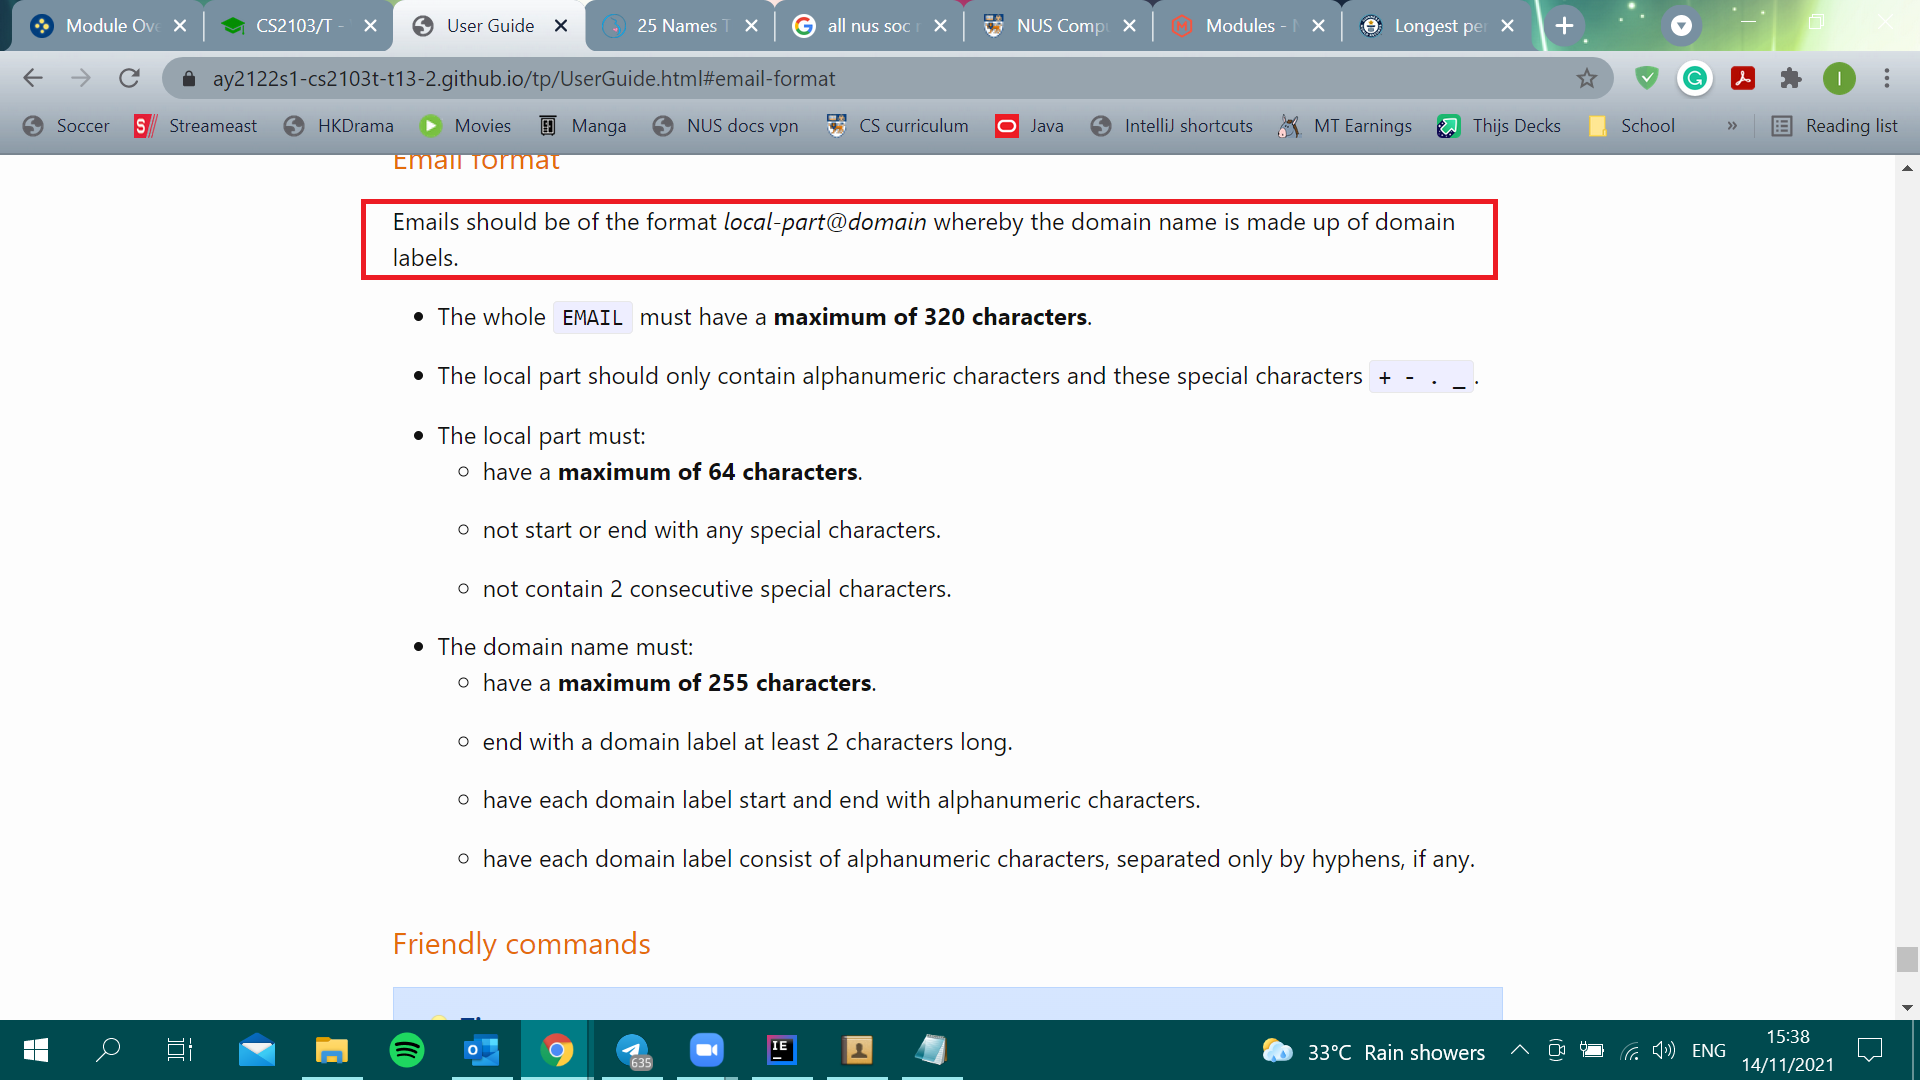Expand the hidden bookmarks overflow chevron

(x=1732, y=126)
